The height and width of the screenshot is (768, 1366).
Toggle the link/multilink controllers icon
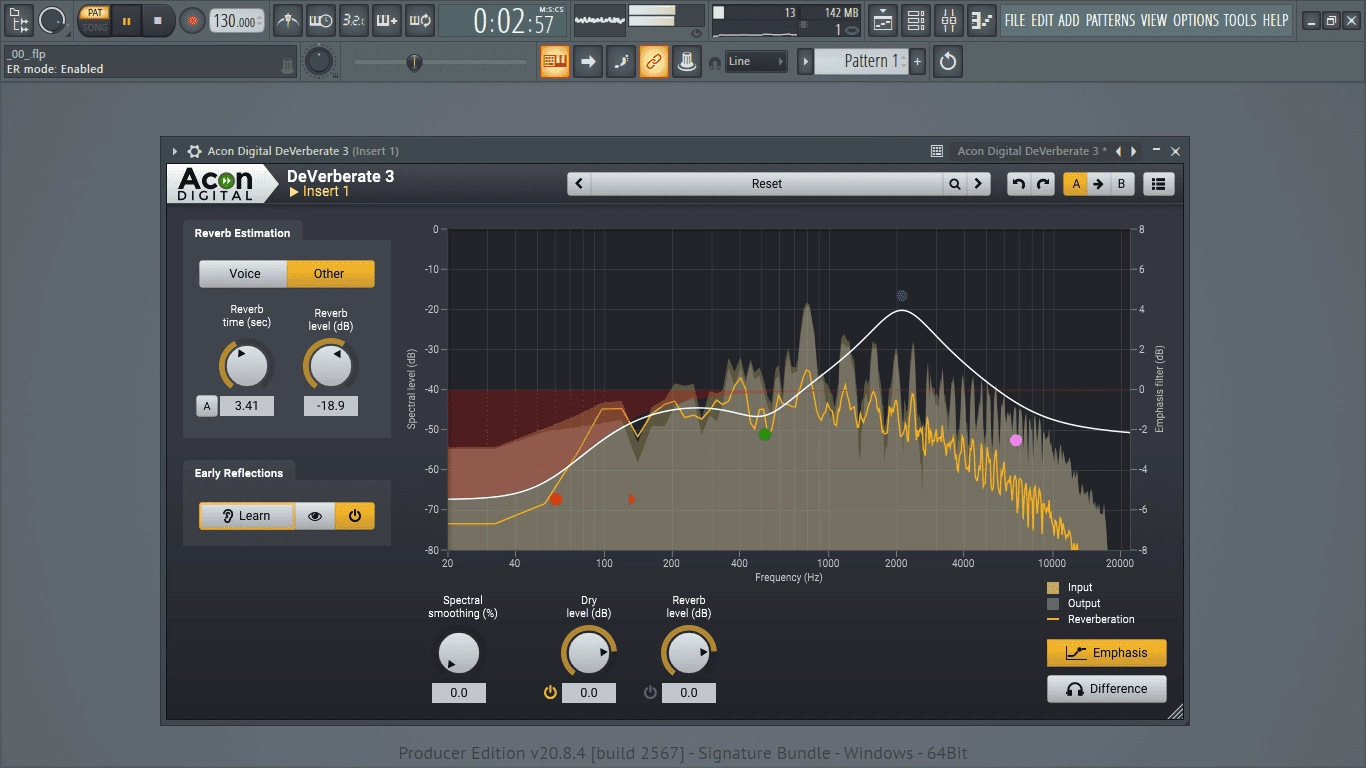coord(654,62)
